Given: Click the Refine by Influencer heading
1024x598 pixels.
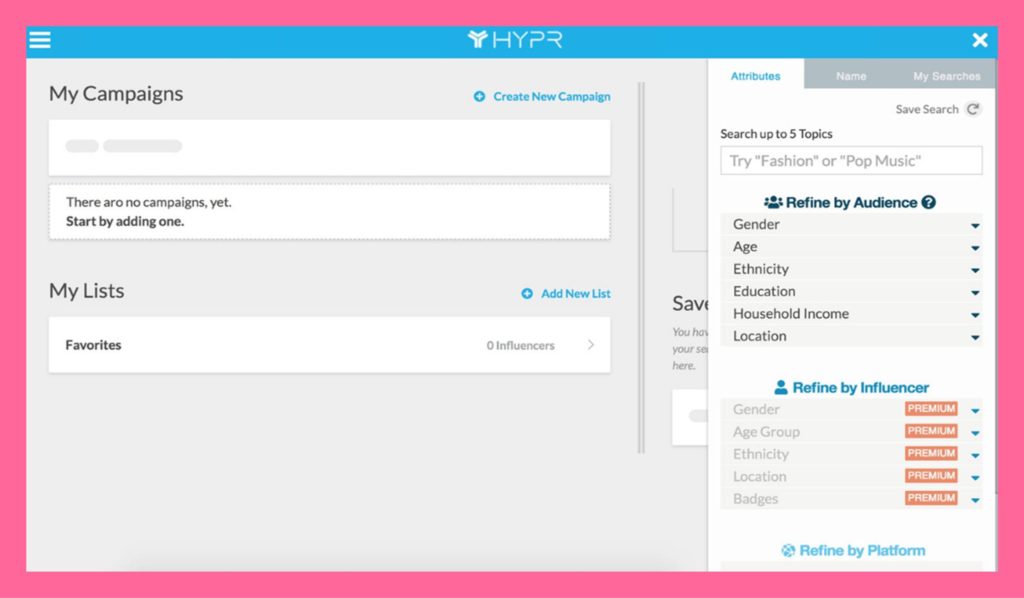Looking at the screenshot, I should point(860,388).
